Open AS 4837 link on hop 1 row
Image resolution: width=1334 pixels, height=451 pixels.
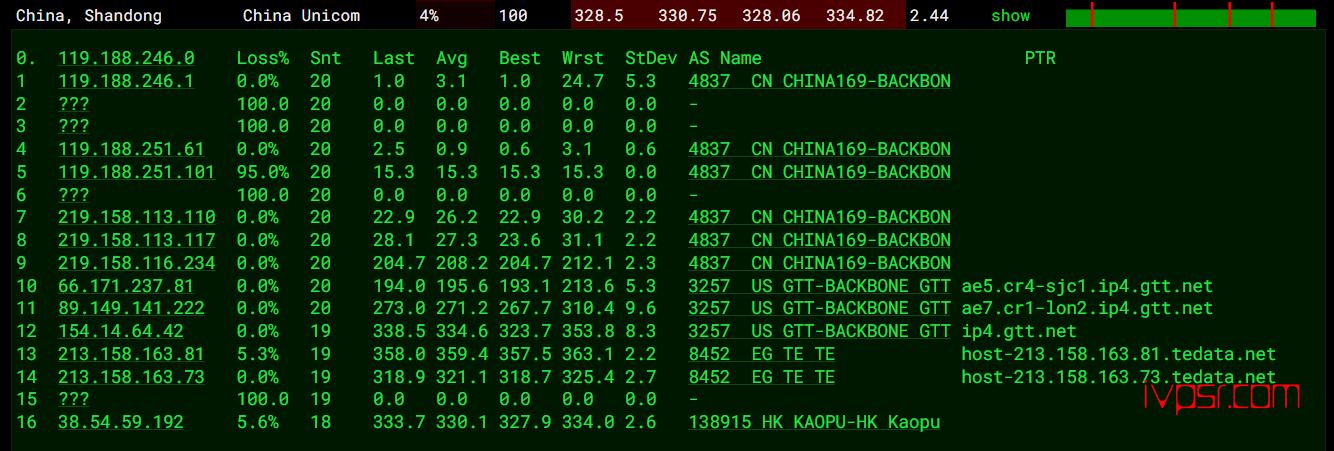pyautogui.click(x=819, y=81)
